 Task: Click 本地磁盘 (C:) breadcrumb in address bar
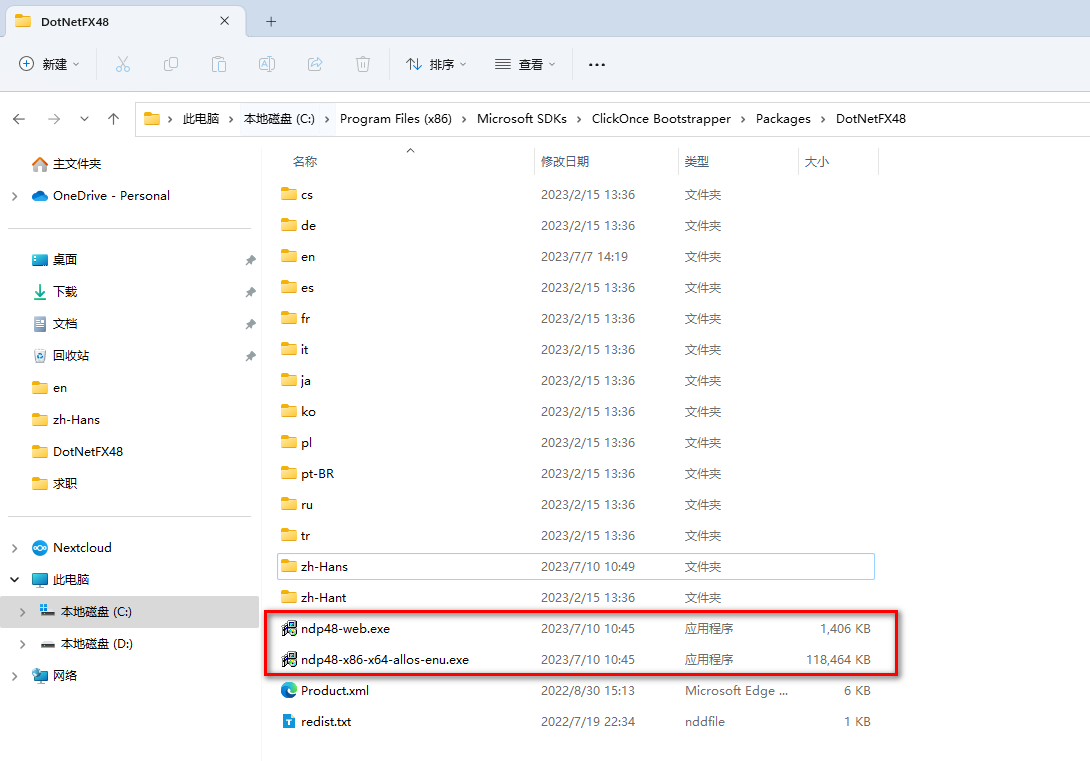[x=279, y=119]
